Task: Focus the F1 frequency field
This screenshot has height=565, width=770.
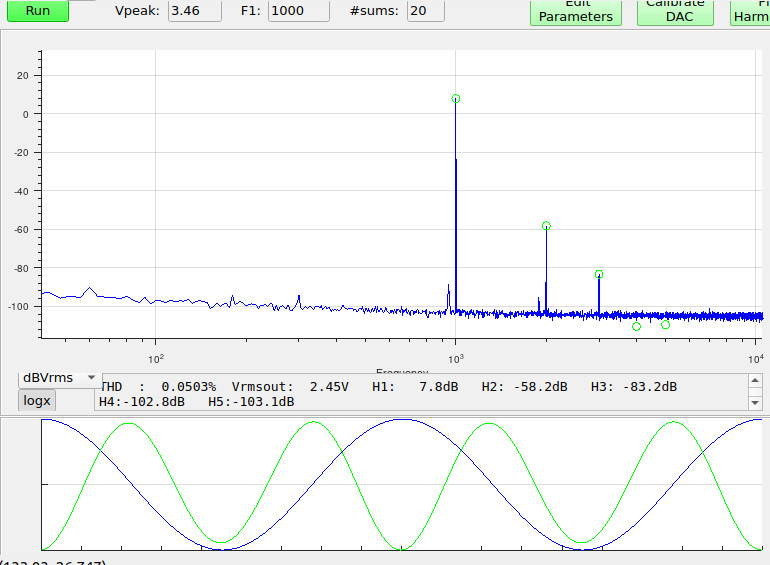Action: tap(299, 11)
